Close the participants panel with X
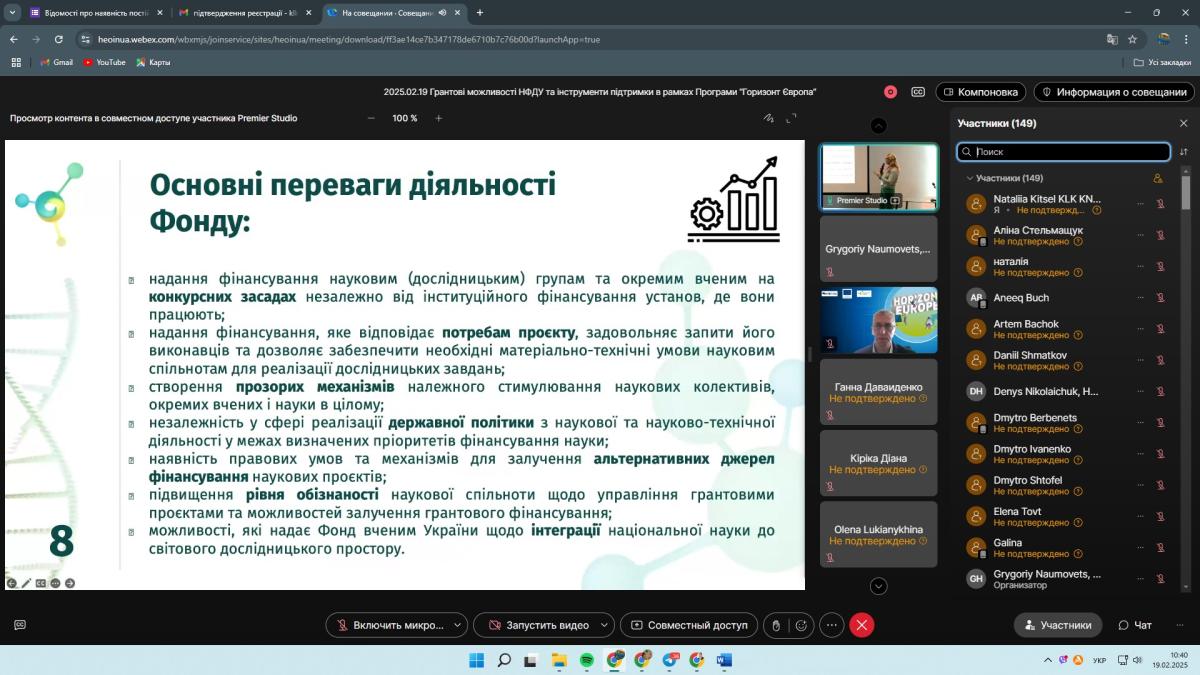This screenshot has height=675, width=1200. point(1183,123)
